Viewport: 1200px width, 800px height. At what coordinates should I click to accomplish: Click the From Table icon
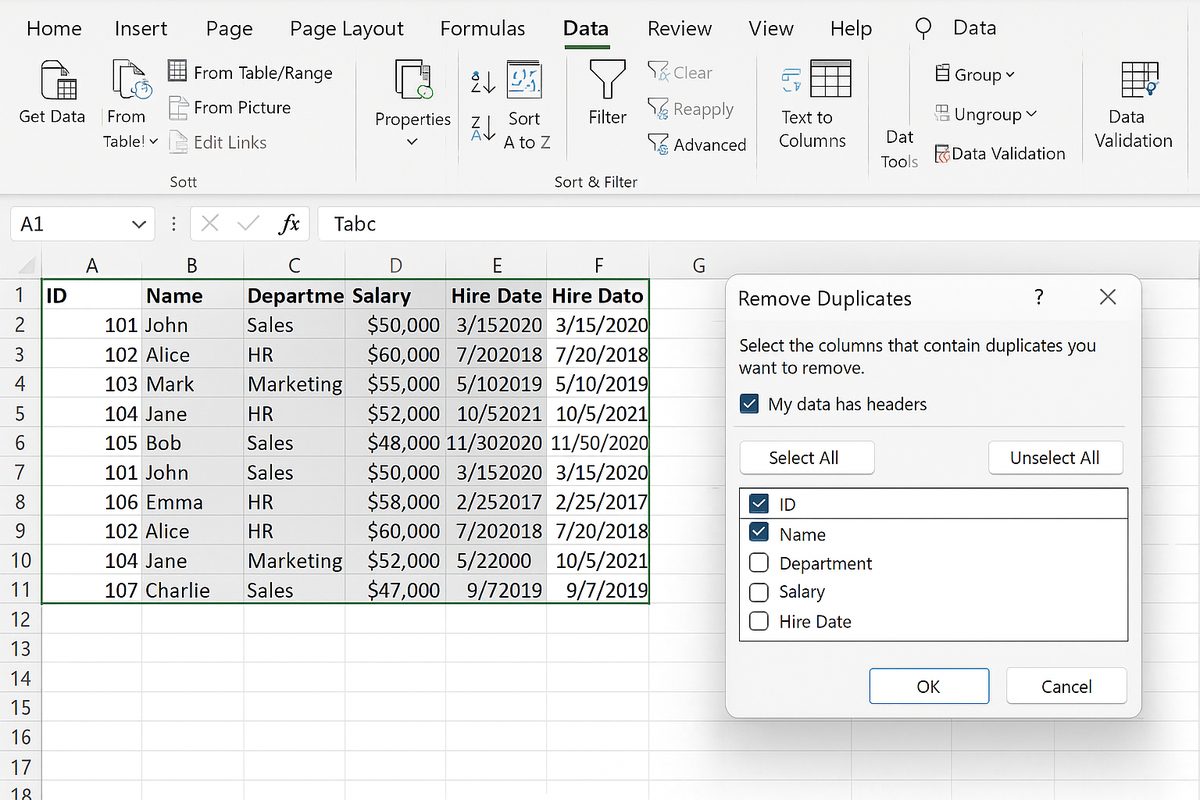pos(130,80)
